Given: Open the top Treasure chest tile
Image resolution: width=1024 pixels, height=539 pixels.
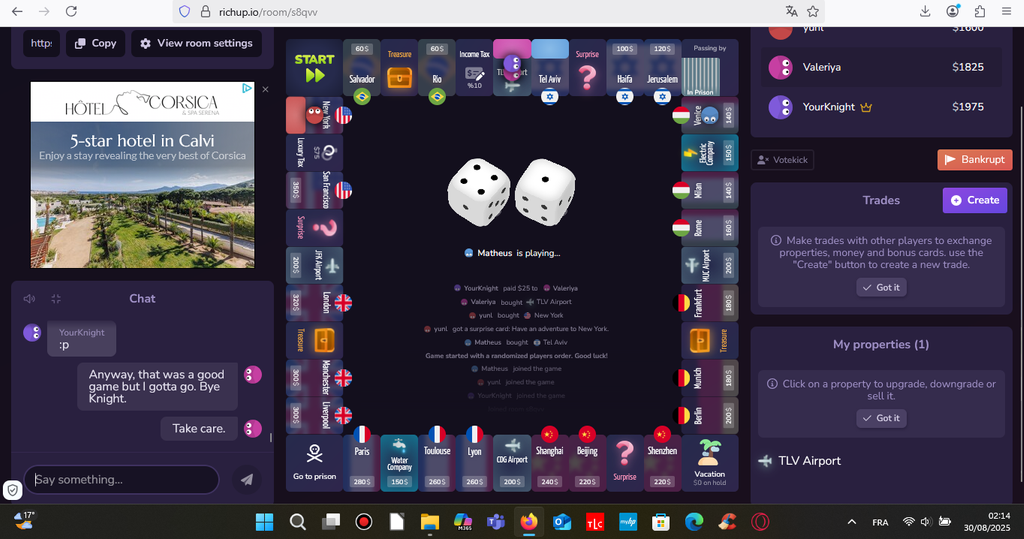Looking at the screenshot, I should click(x=399, y=68).
